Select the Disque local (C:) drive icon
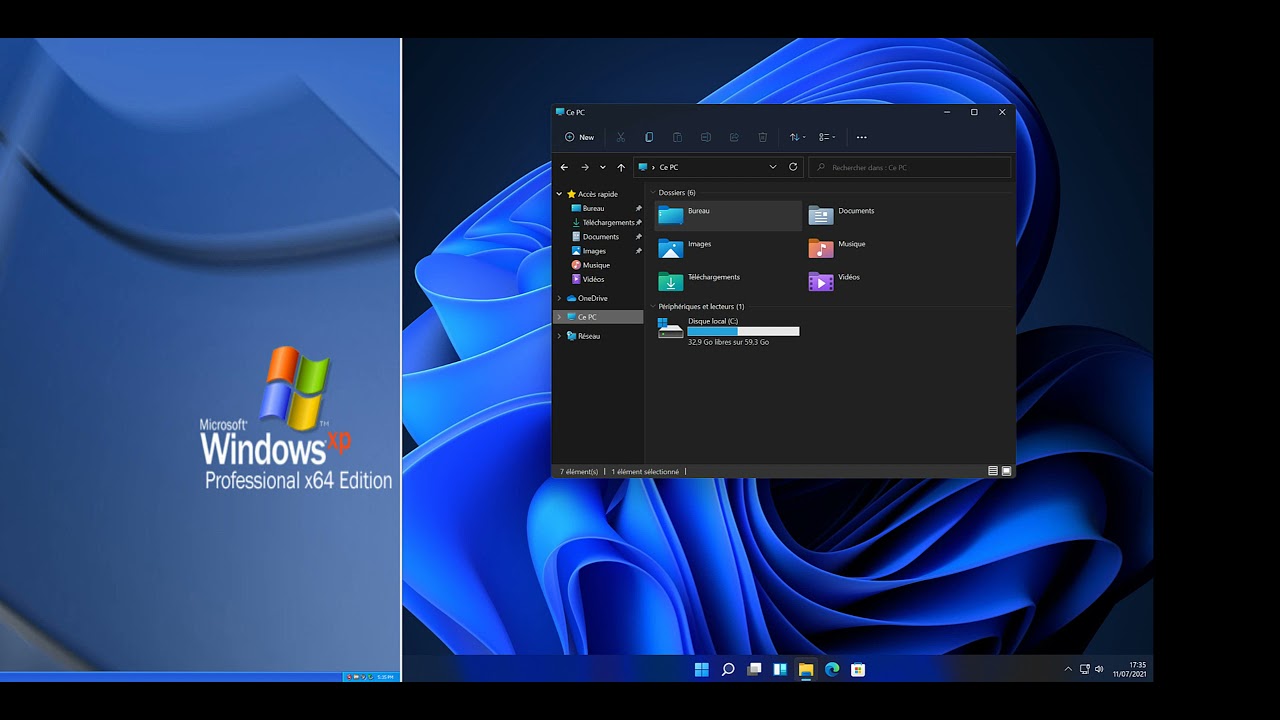The width and height of the screenshot is (1280, 720). point(671,328)
